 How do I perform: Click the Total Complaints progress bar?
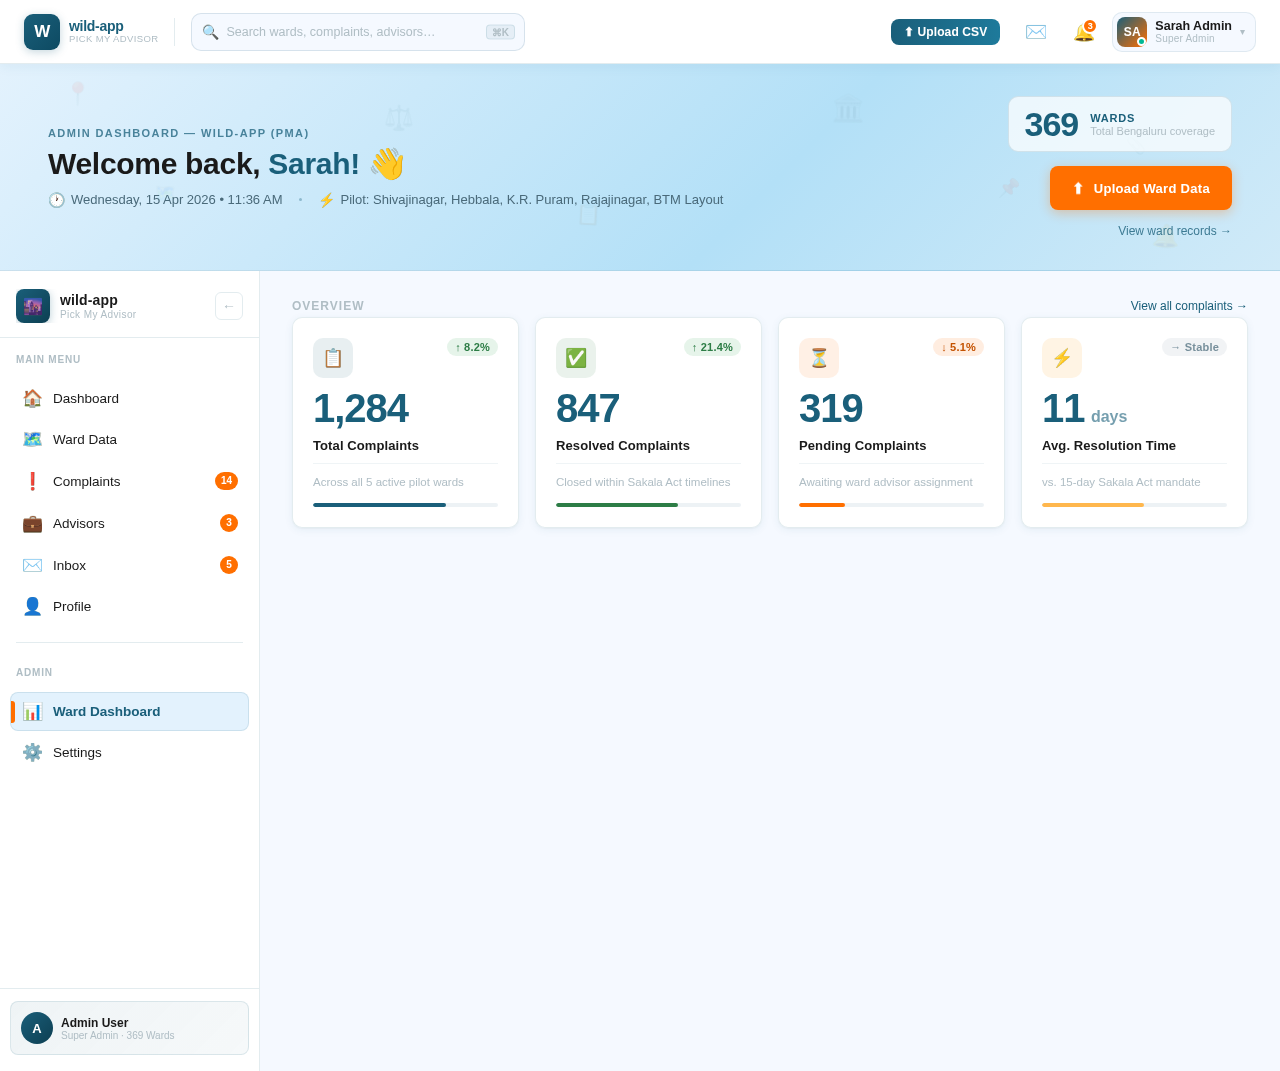405,505
